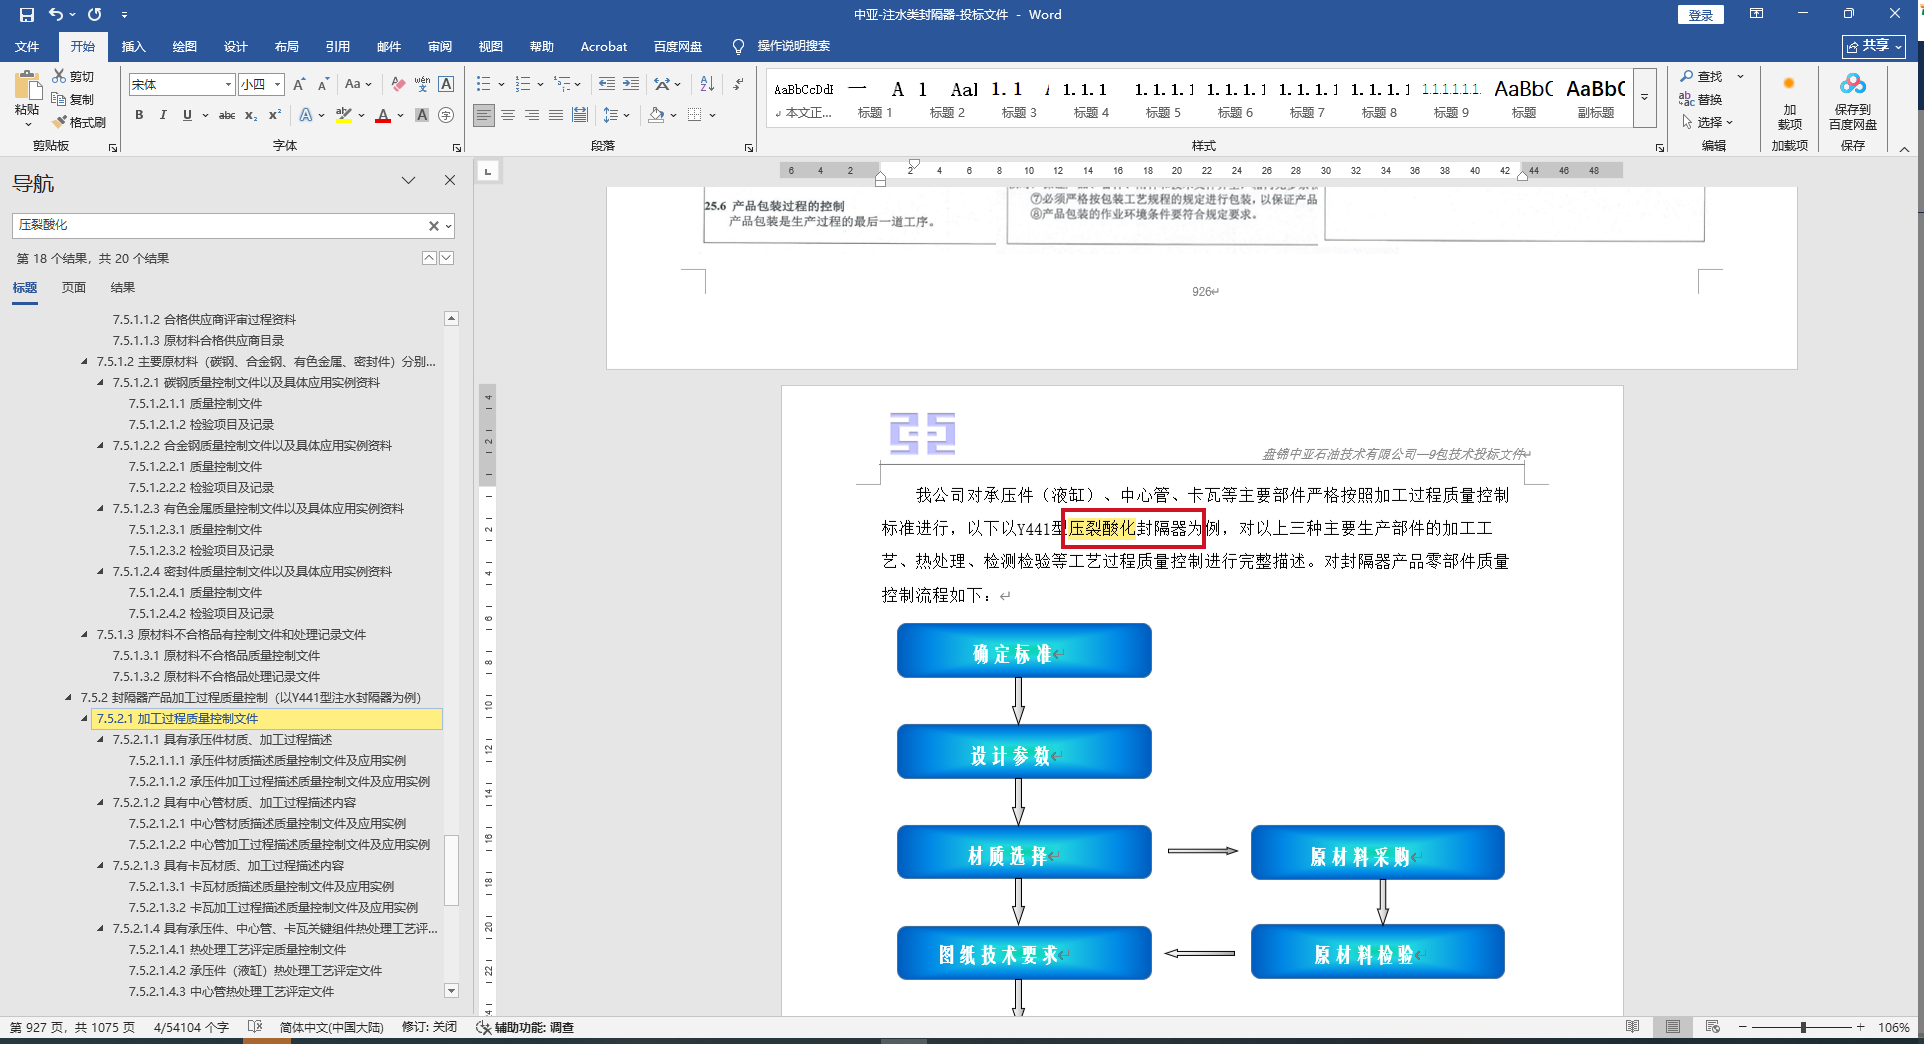The width and height of the screenshot is (1924, 1044).
Task: Toggle italic formatting
Action: click(163, 115)
